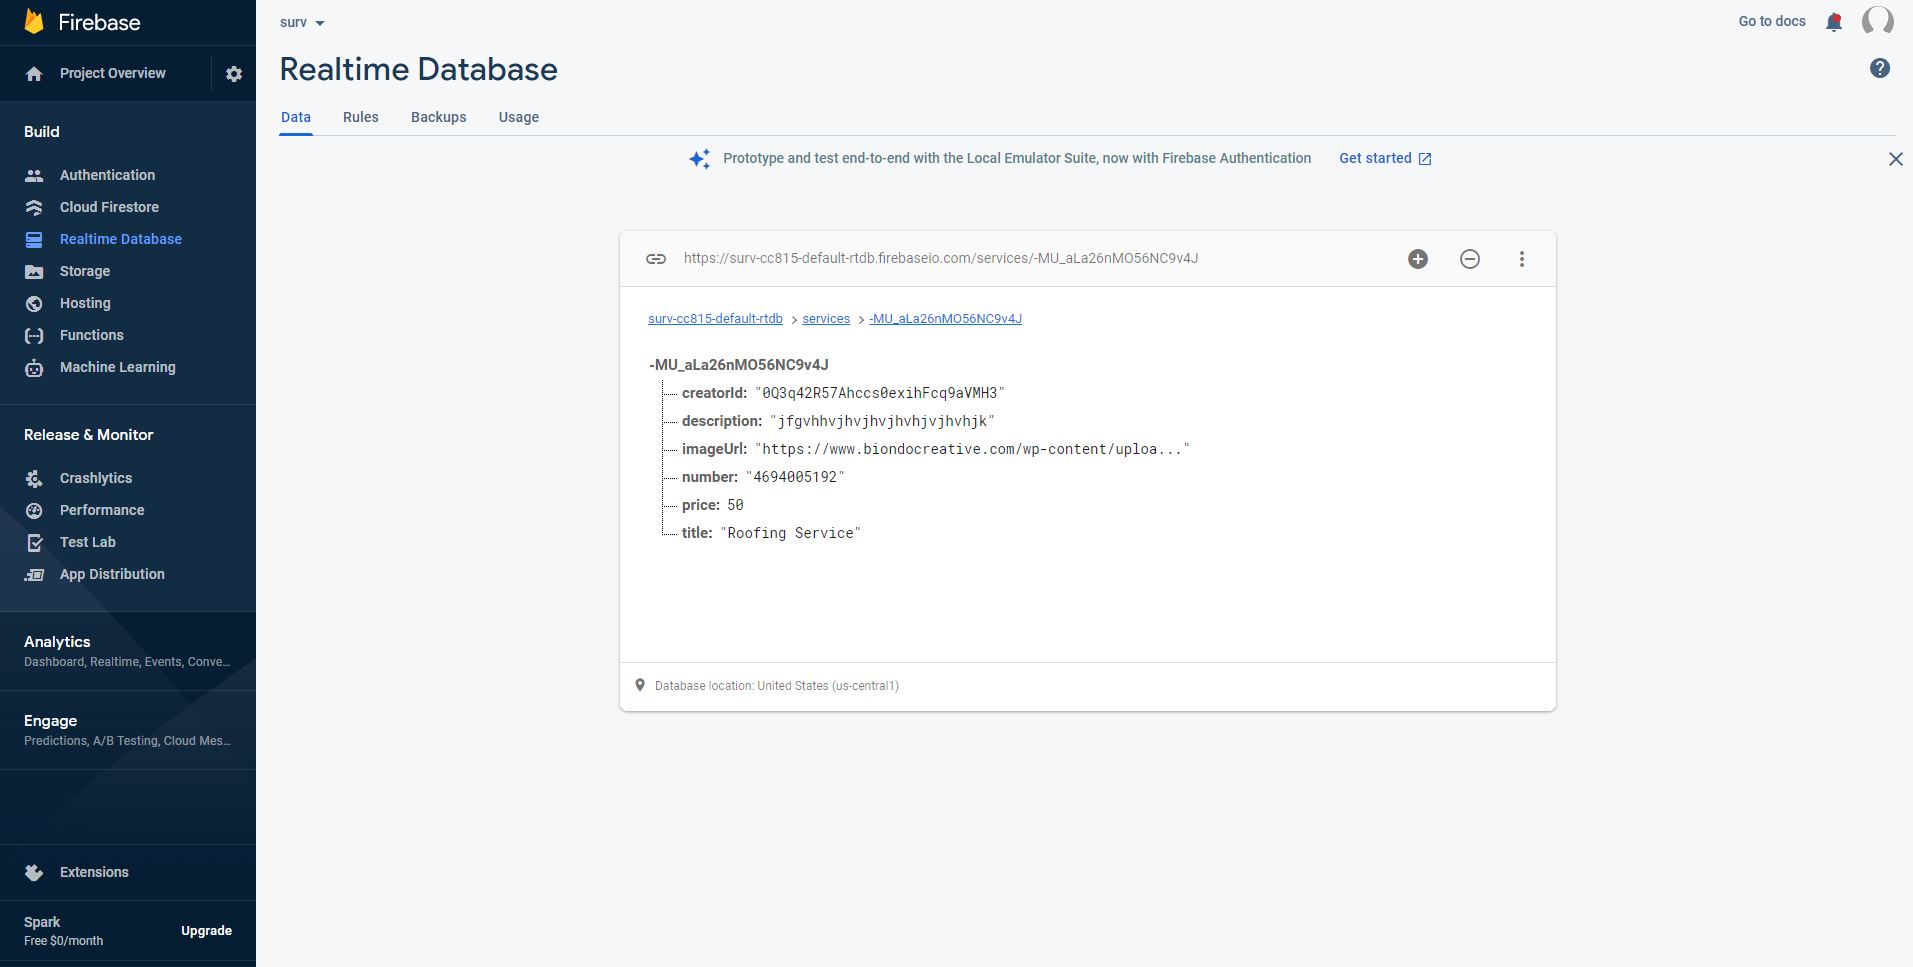Open Project Overview in sidebar
Screen dimensions: 1913x967
[113, 73]
